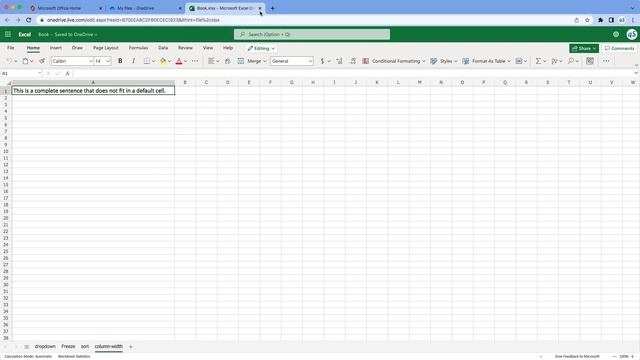Open the Review tab
Image resolution: width=640 pixels, height=360 pixels.
pyautogui.click(x=185, y=48)
